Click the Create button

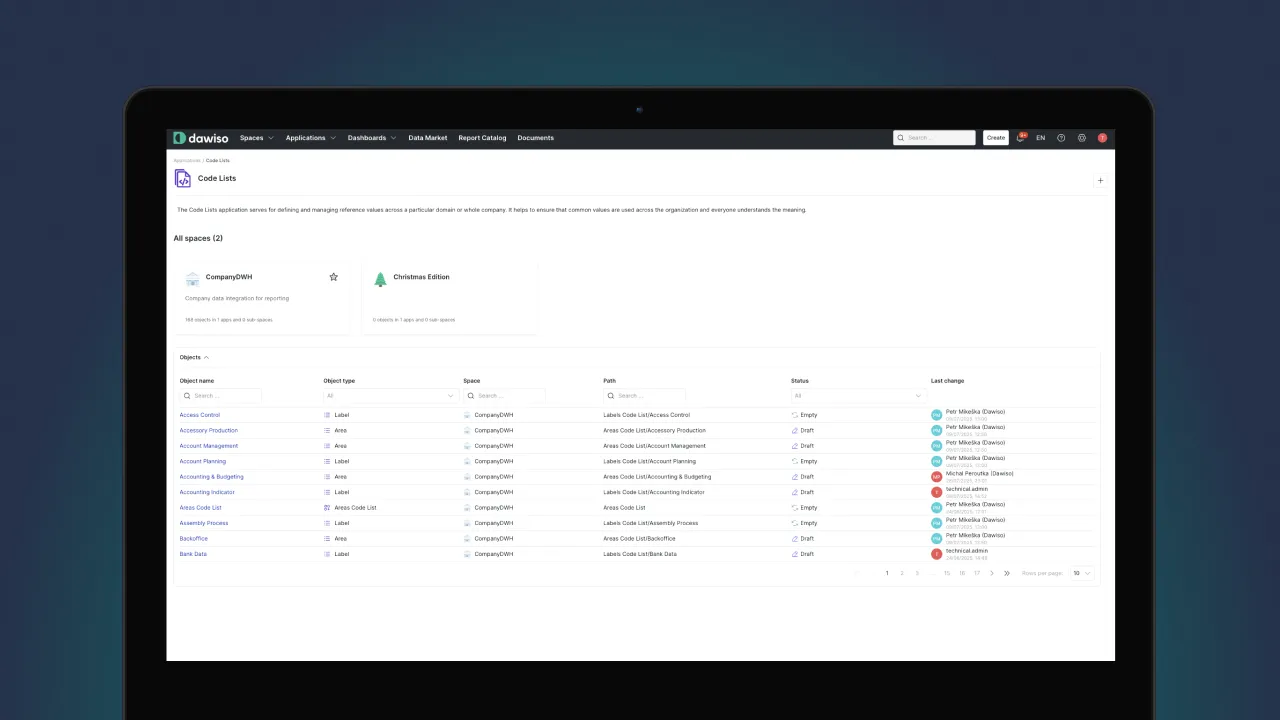coord(996,138)
